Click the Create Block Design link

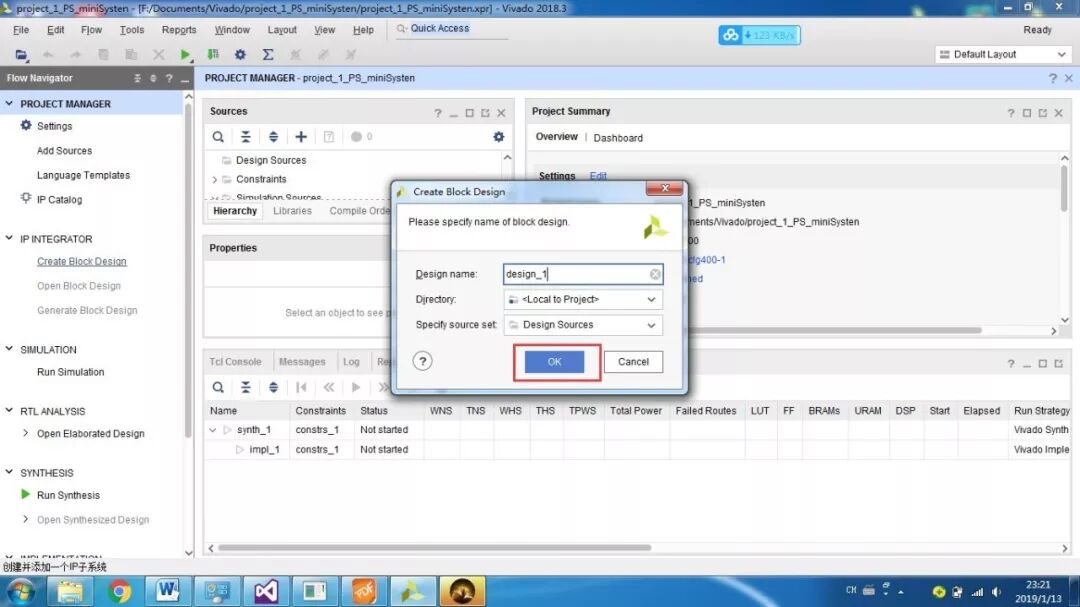(x=81, y=262)
